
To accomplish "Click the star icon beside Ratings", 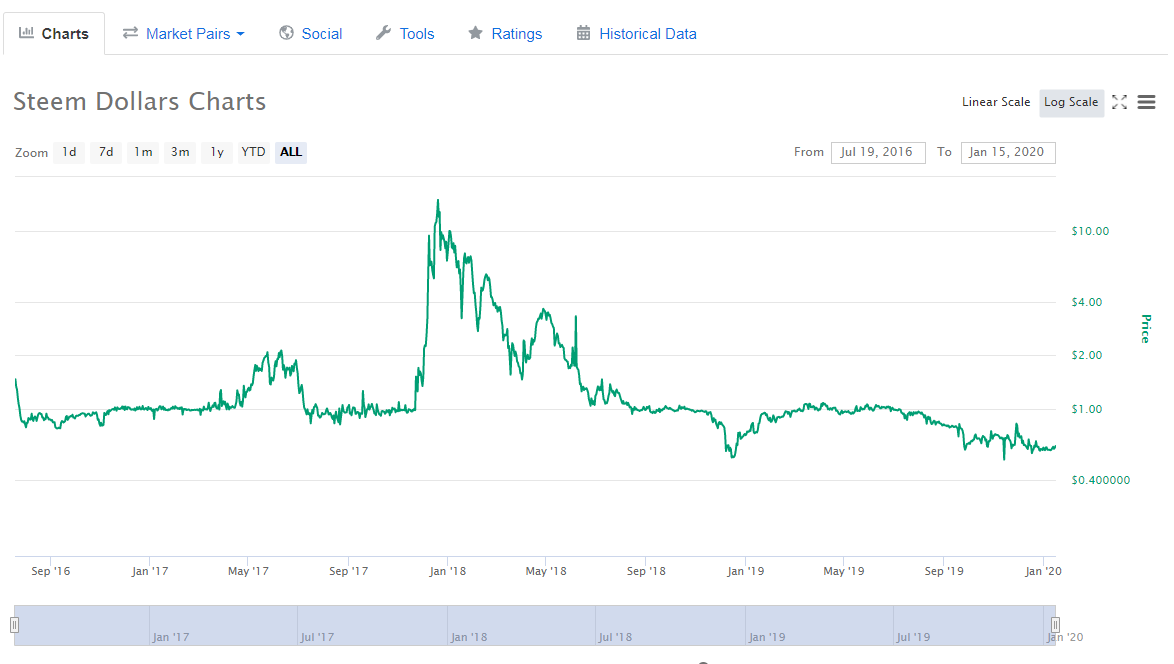I will [x=476, y=33].
